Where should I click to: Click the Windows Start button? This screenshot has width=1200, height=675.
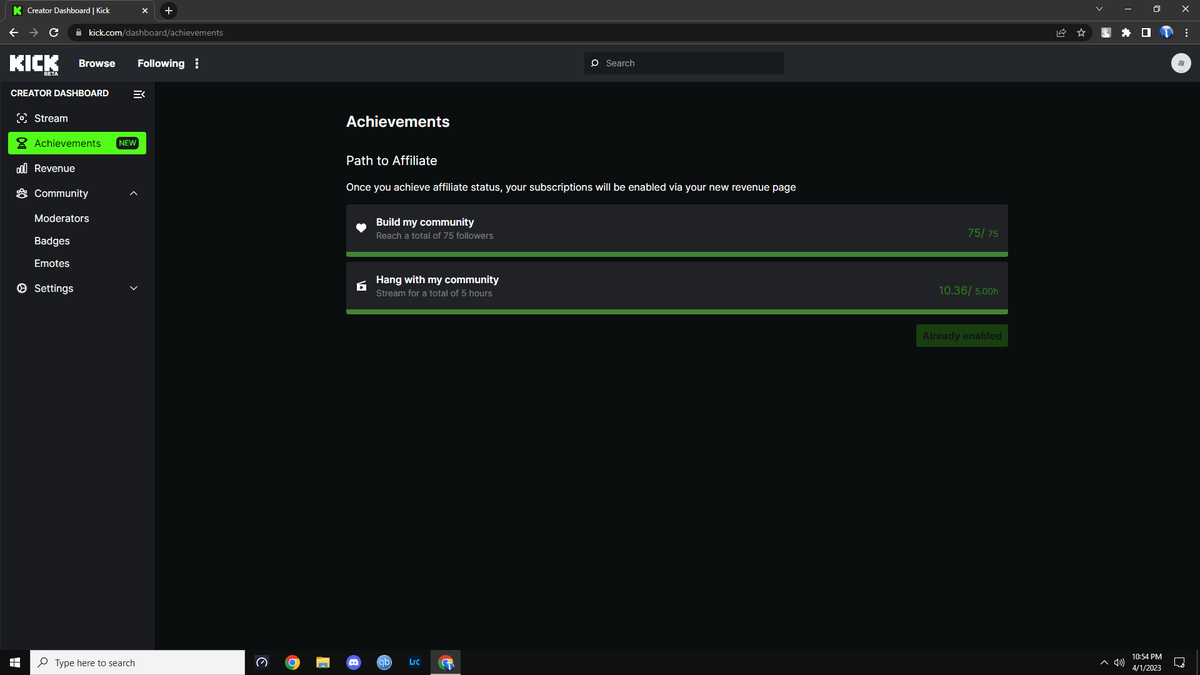pyautogui.click(x=15, y=662)
